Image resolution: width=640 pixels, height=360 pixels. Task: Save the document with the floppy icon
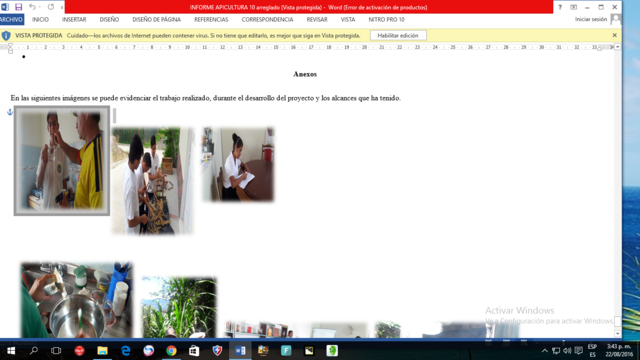18,7
